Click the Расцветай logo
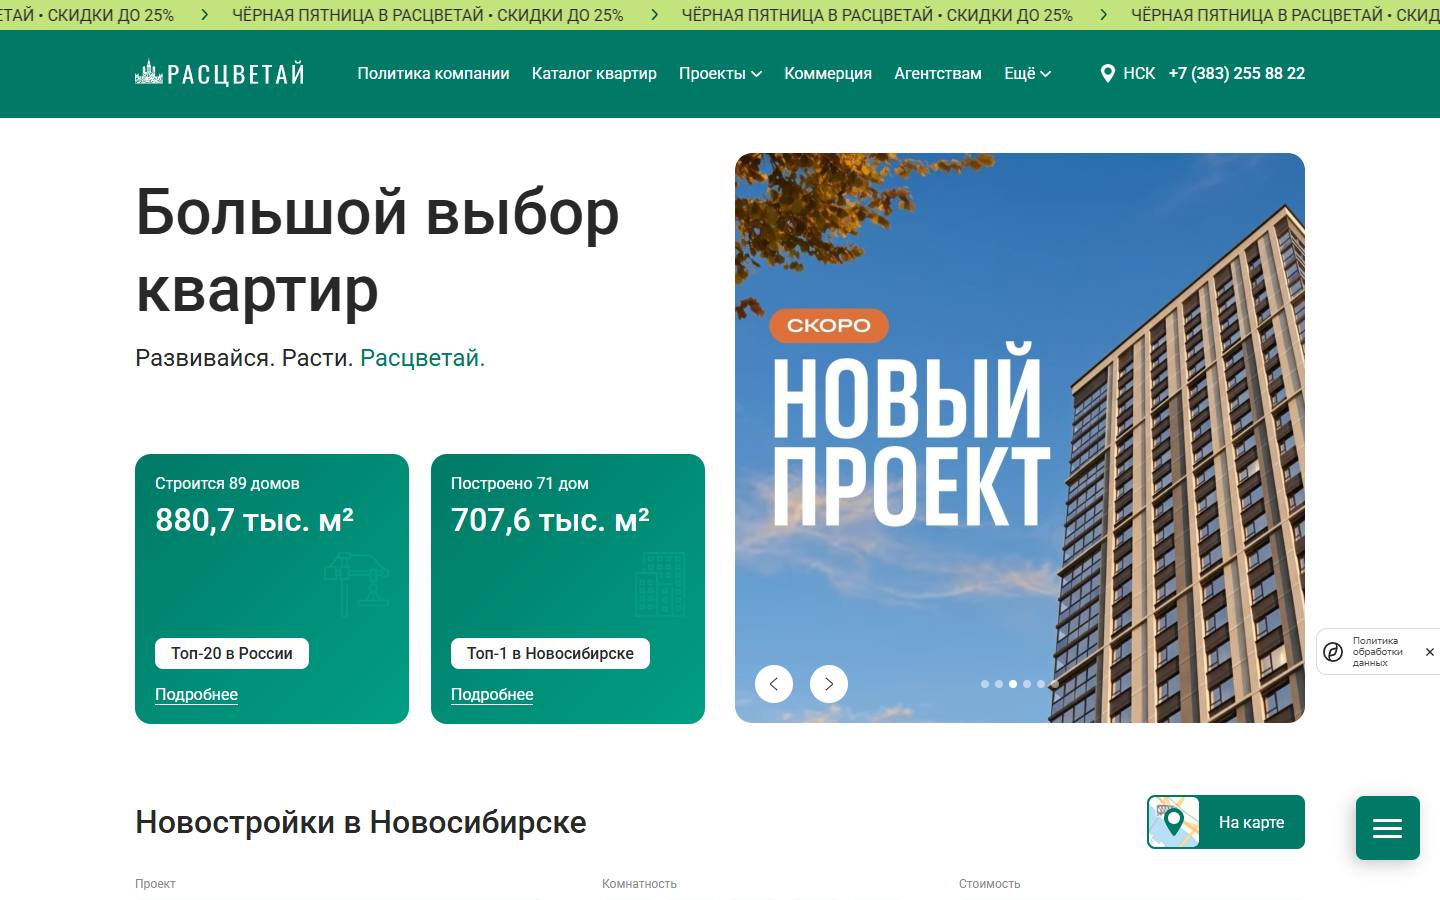The width and height of the screenshot is (1440, 900). (219, 73)
